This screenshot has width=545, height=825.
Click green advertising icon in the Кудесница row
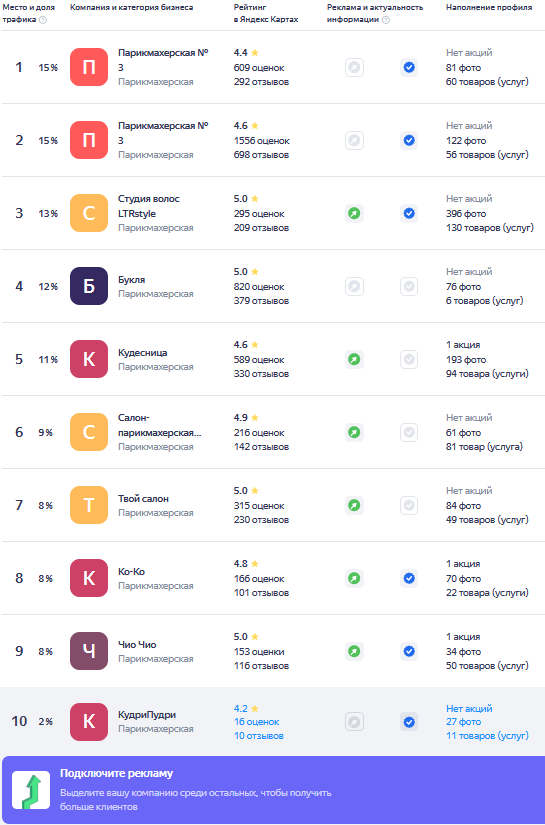pos(355,360)
